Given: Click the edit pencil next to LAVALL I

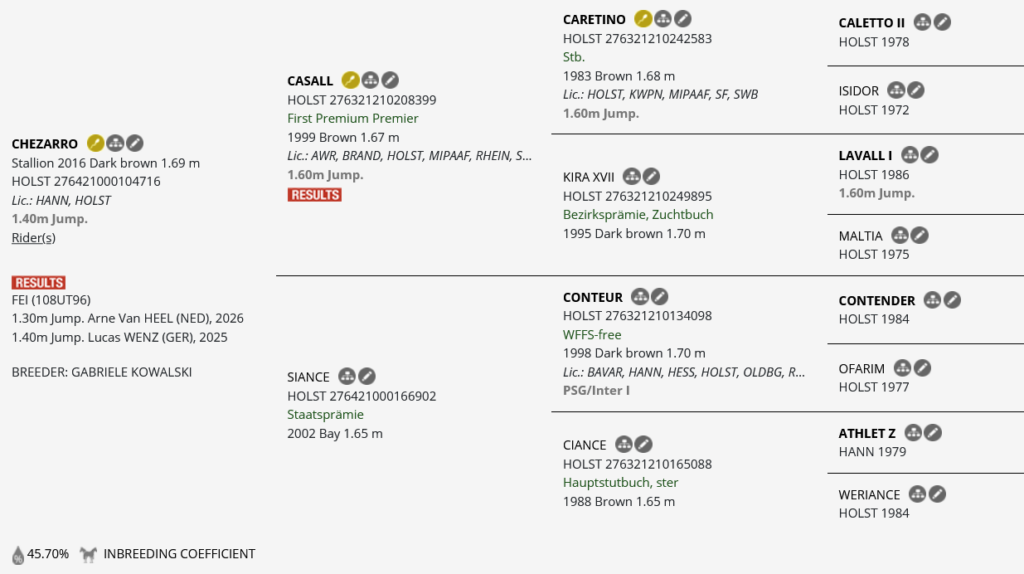Looking at the screenshot, I should (x=929, y=155).
